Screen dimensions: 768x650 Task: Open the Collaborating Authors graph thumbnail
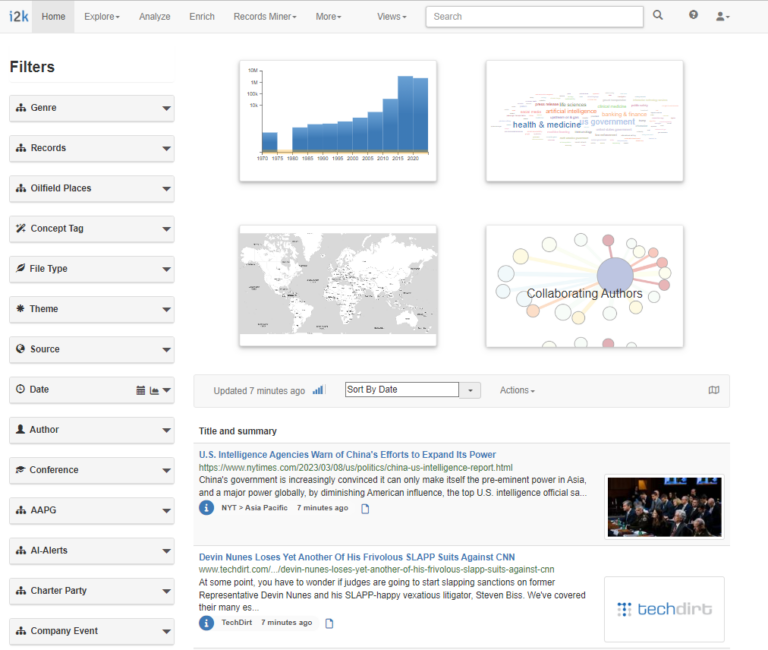tap(584, 286)
